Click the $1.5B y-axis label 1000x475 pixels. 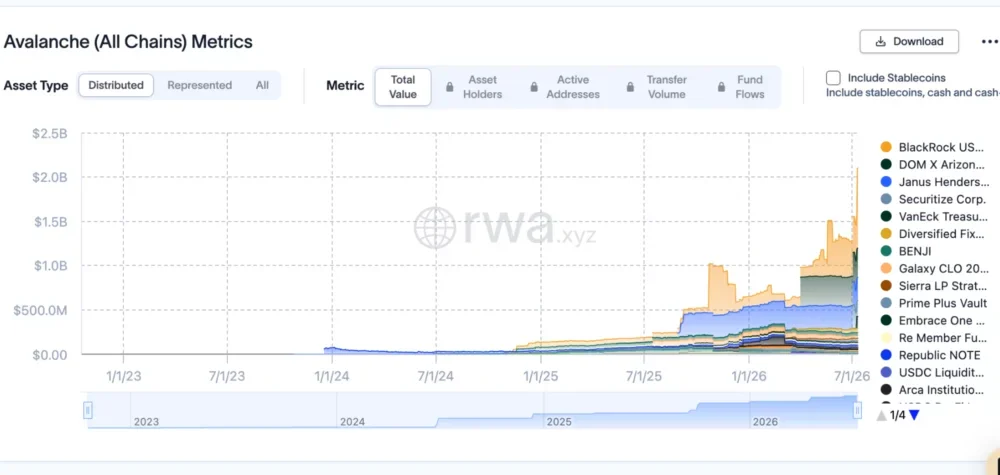click(x=50, y=222)
